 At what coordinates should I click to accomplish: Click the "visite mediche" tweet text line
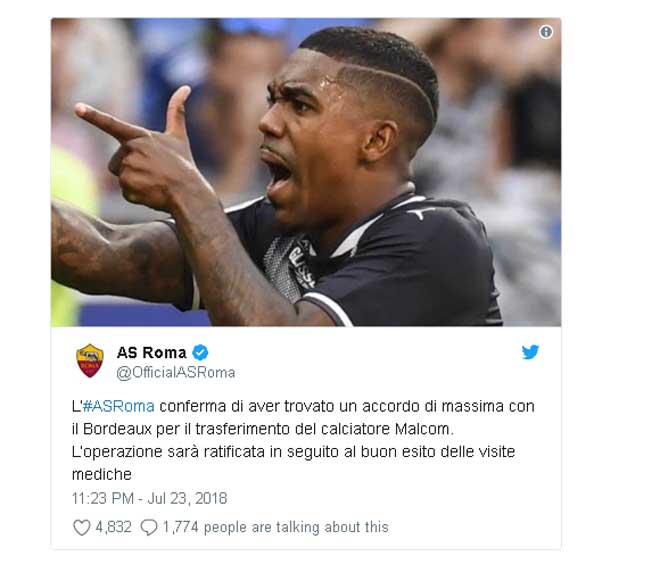[x=102, y=474]
